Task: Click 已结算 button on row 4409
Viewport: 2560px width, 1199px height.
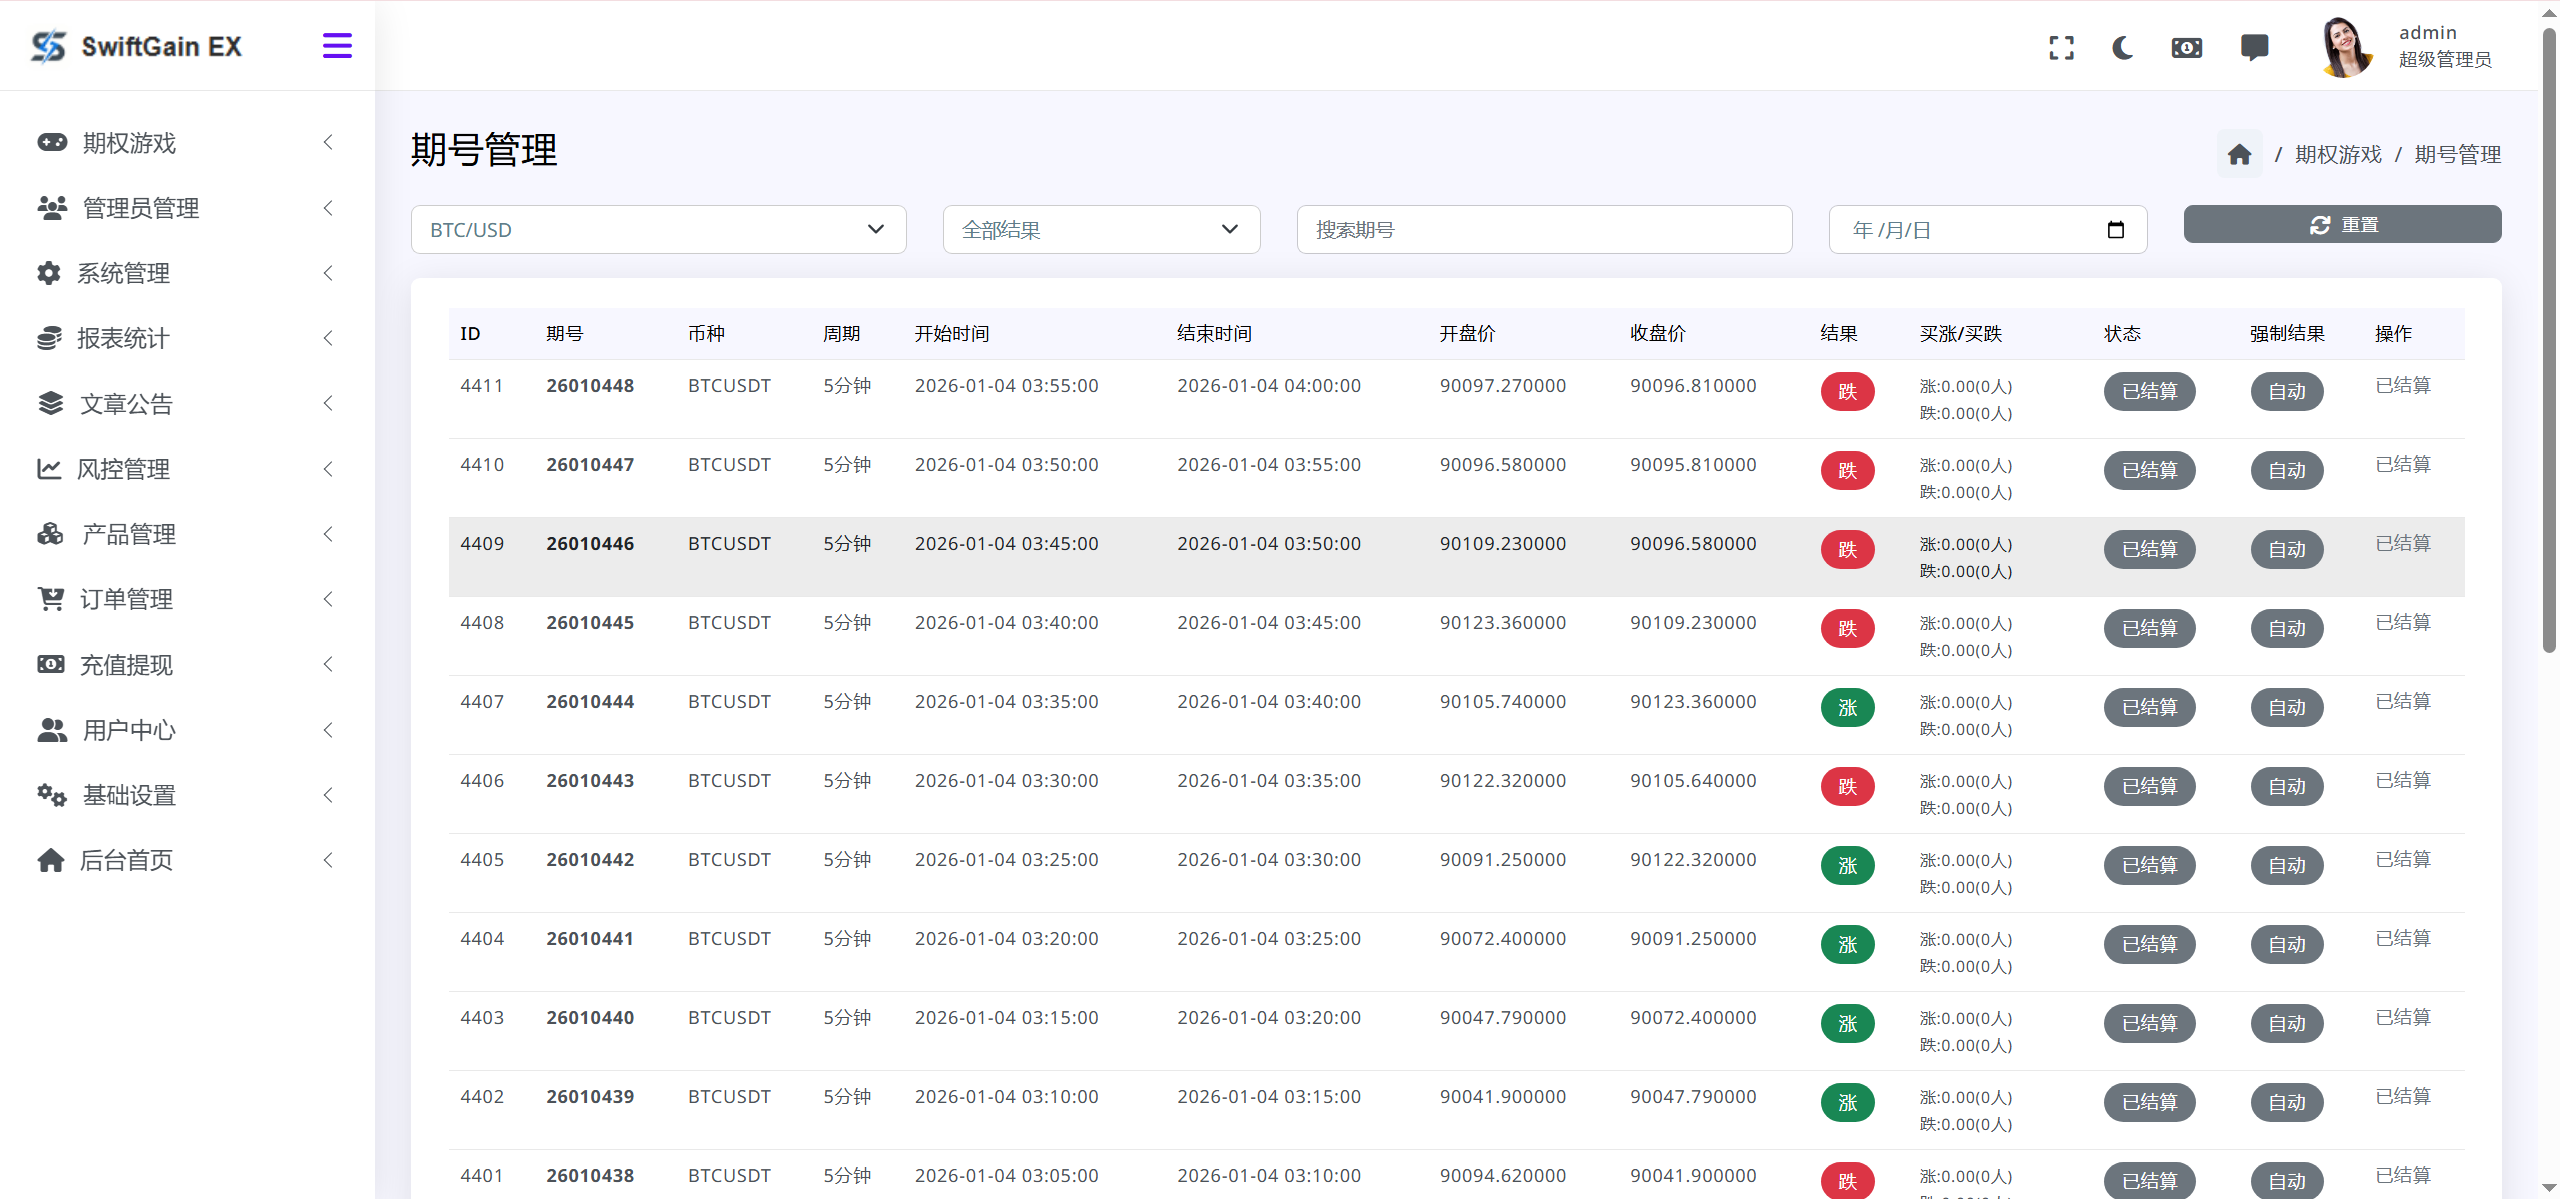Action: coord(2149,548)
